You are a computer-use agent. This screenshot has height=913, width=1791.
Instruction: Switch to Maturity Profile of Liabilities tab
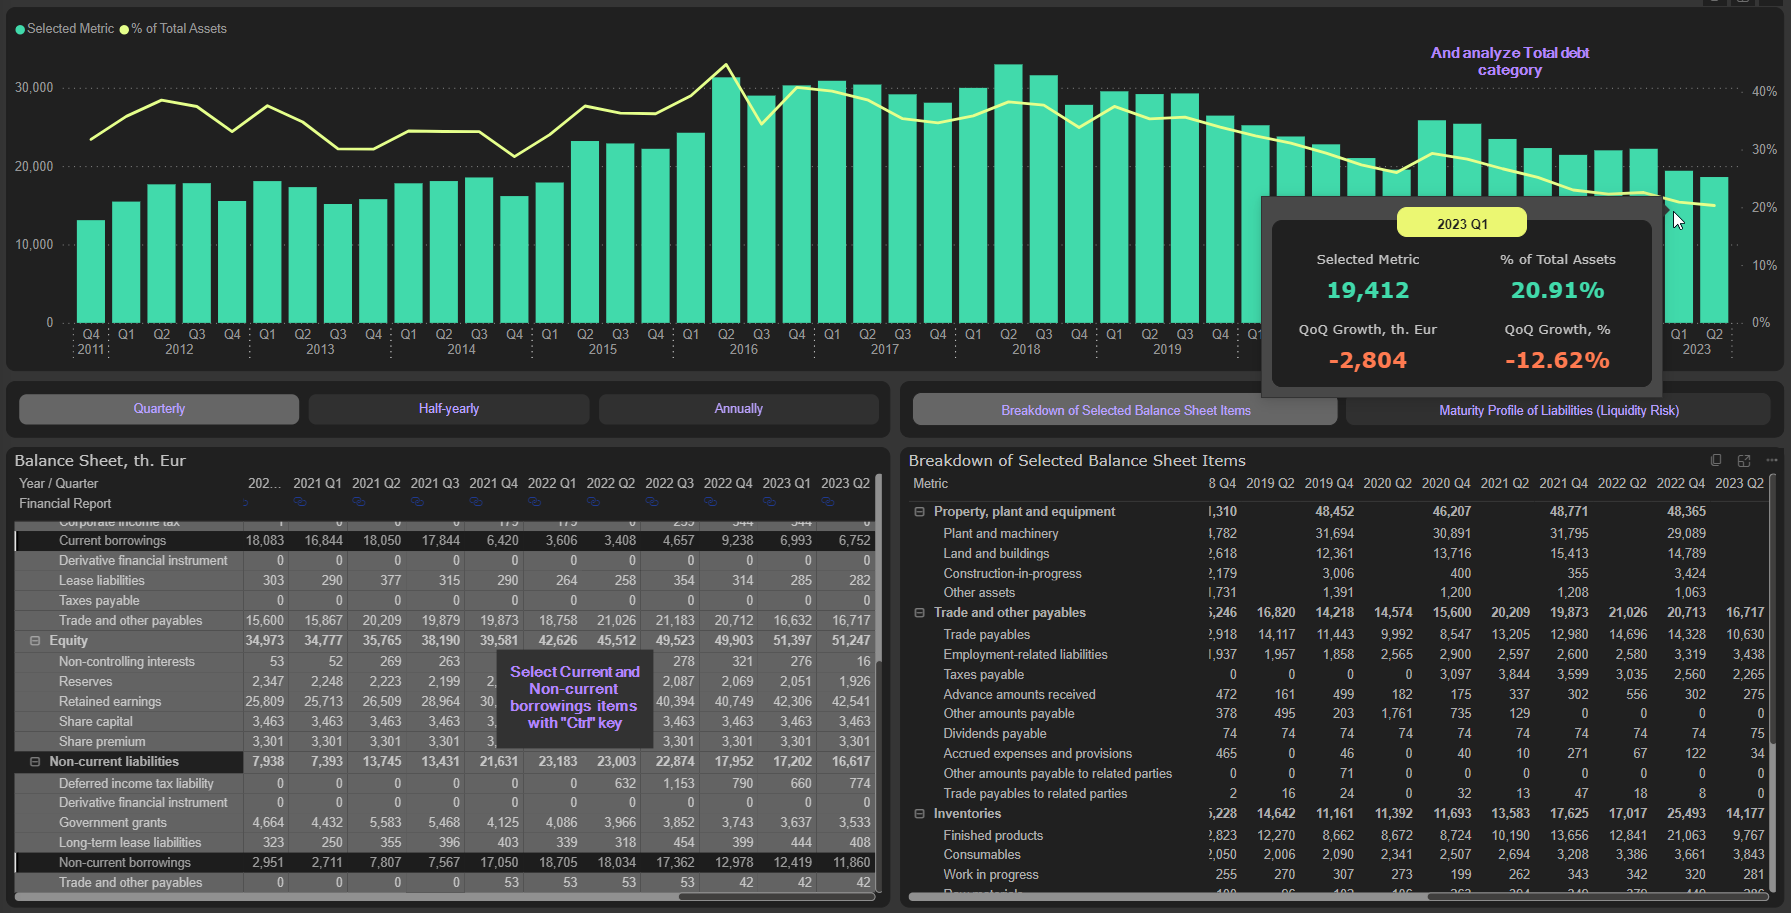(1558, 410)
